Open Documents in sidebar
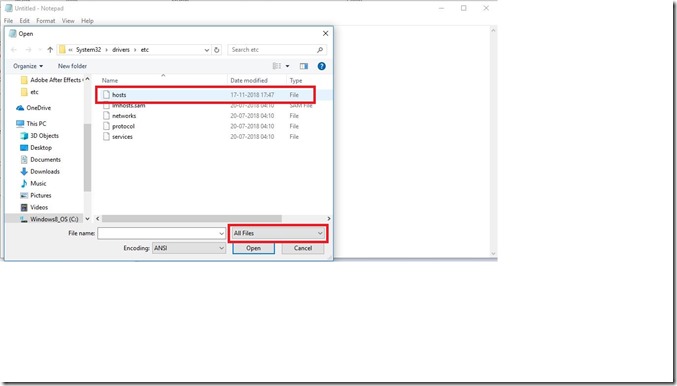This screenshot has height=386, width=677. click(41, 160)
